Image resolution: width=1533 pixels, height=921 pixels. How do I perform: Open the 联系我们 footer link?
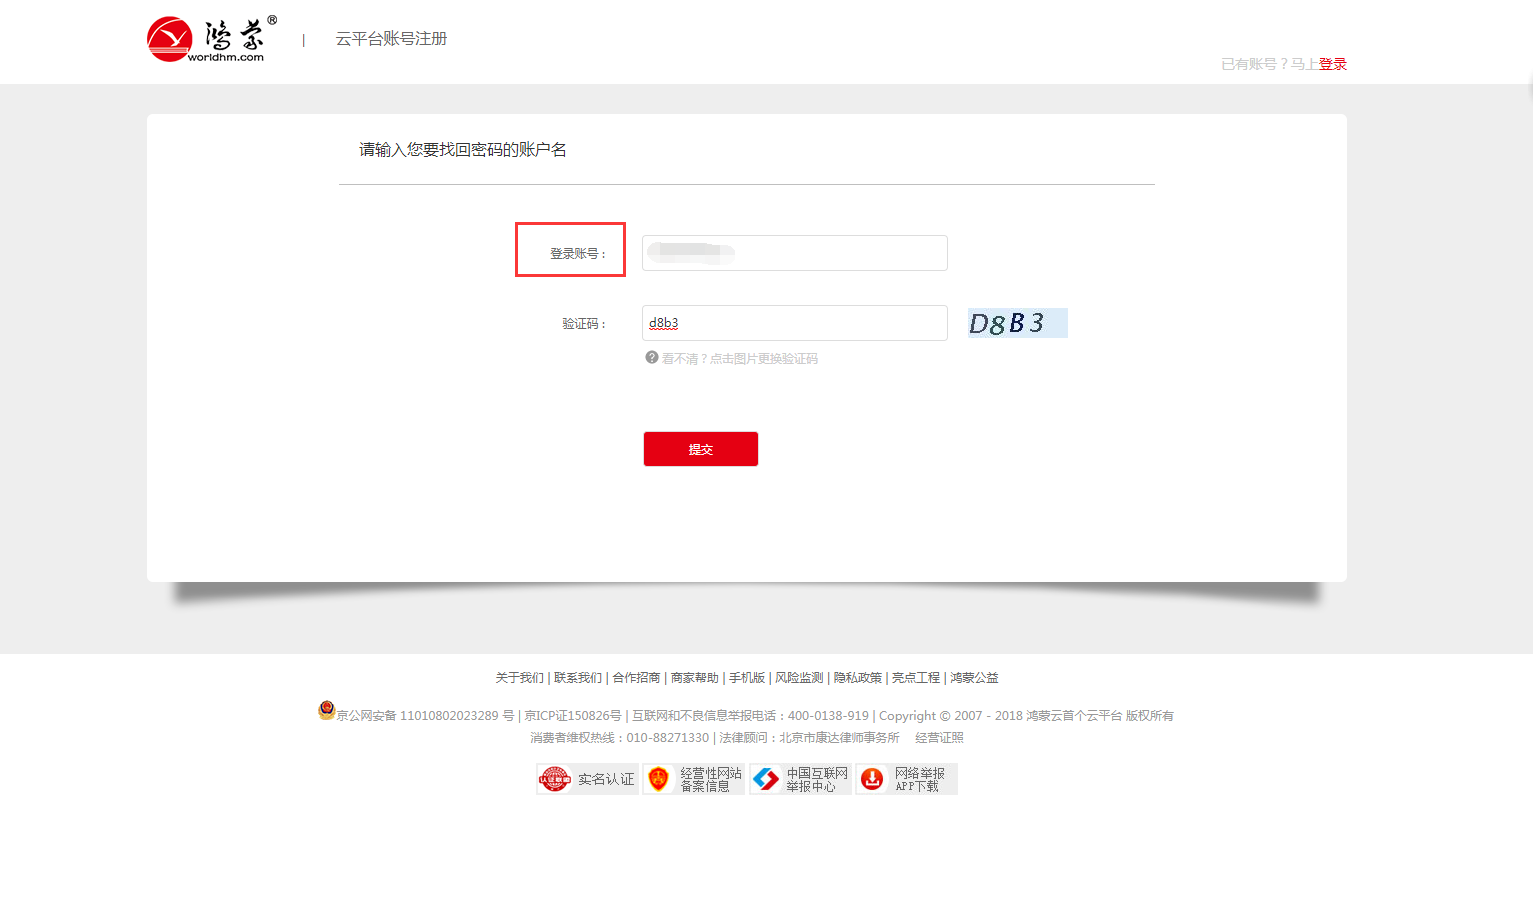click(578, 678)
